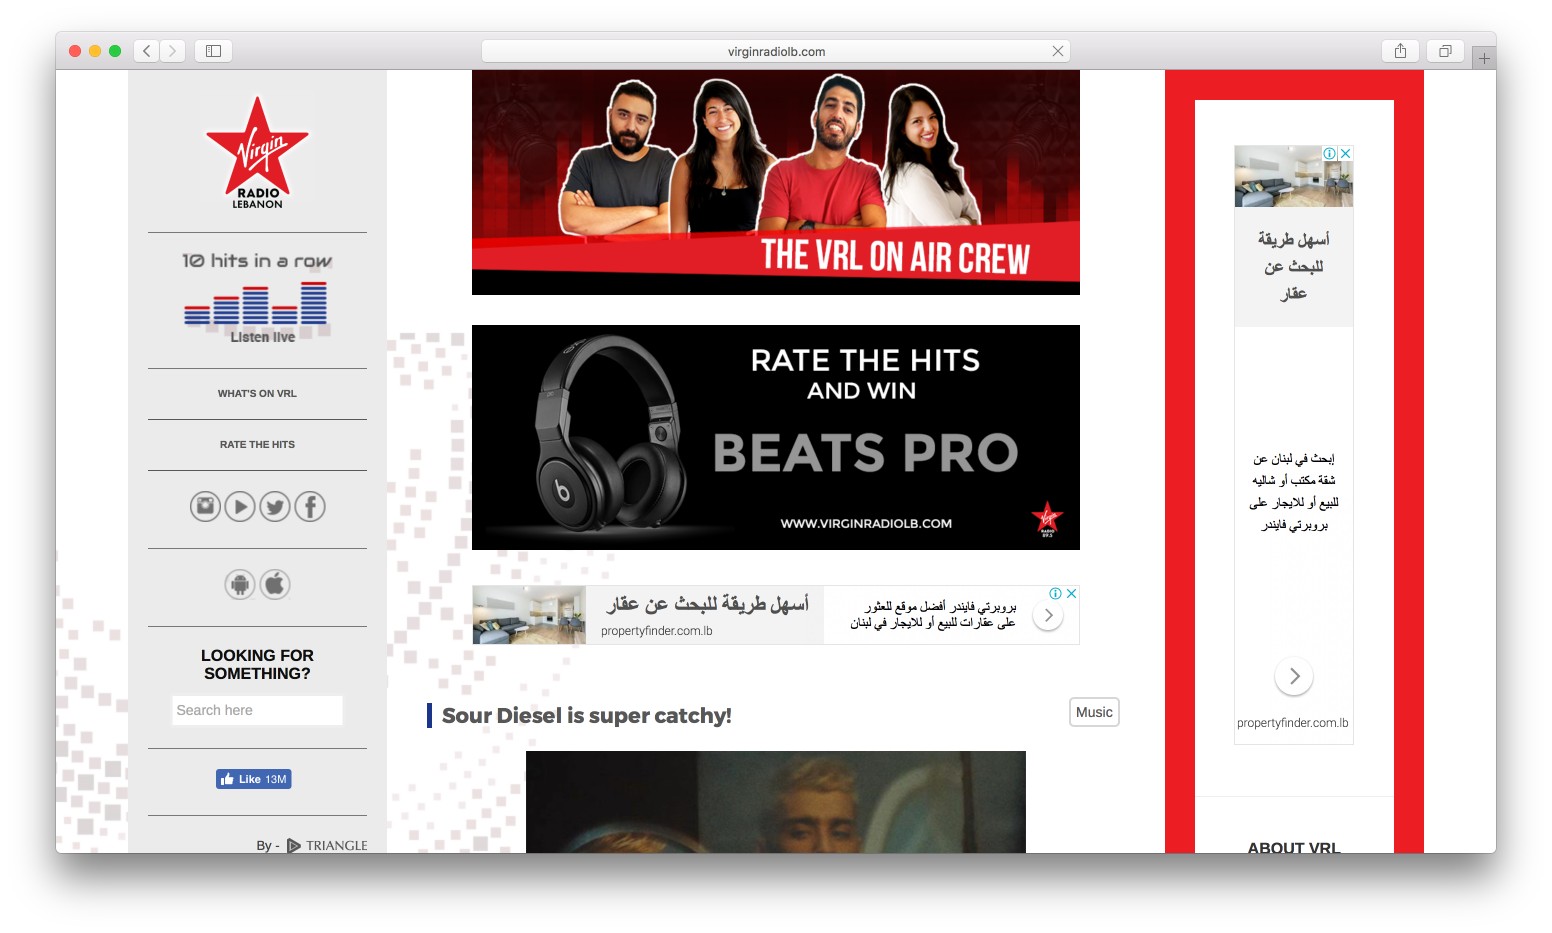
Task: Open the YouTube play social icon
Action: (x=240, y=506)
